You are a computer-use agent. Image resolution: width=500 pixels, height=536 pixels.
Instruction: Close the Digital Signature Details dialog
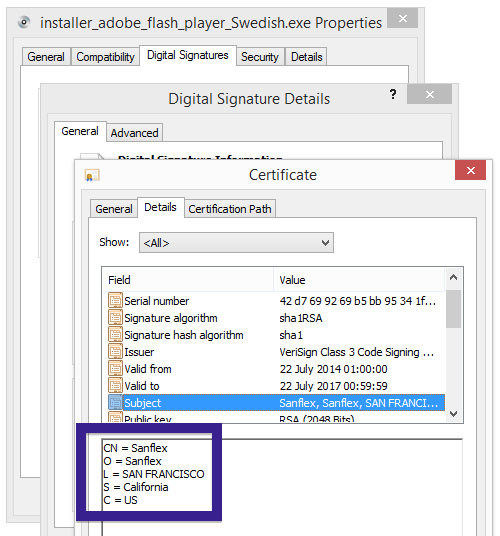(430, 94)
